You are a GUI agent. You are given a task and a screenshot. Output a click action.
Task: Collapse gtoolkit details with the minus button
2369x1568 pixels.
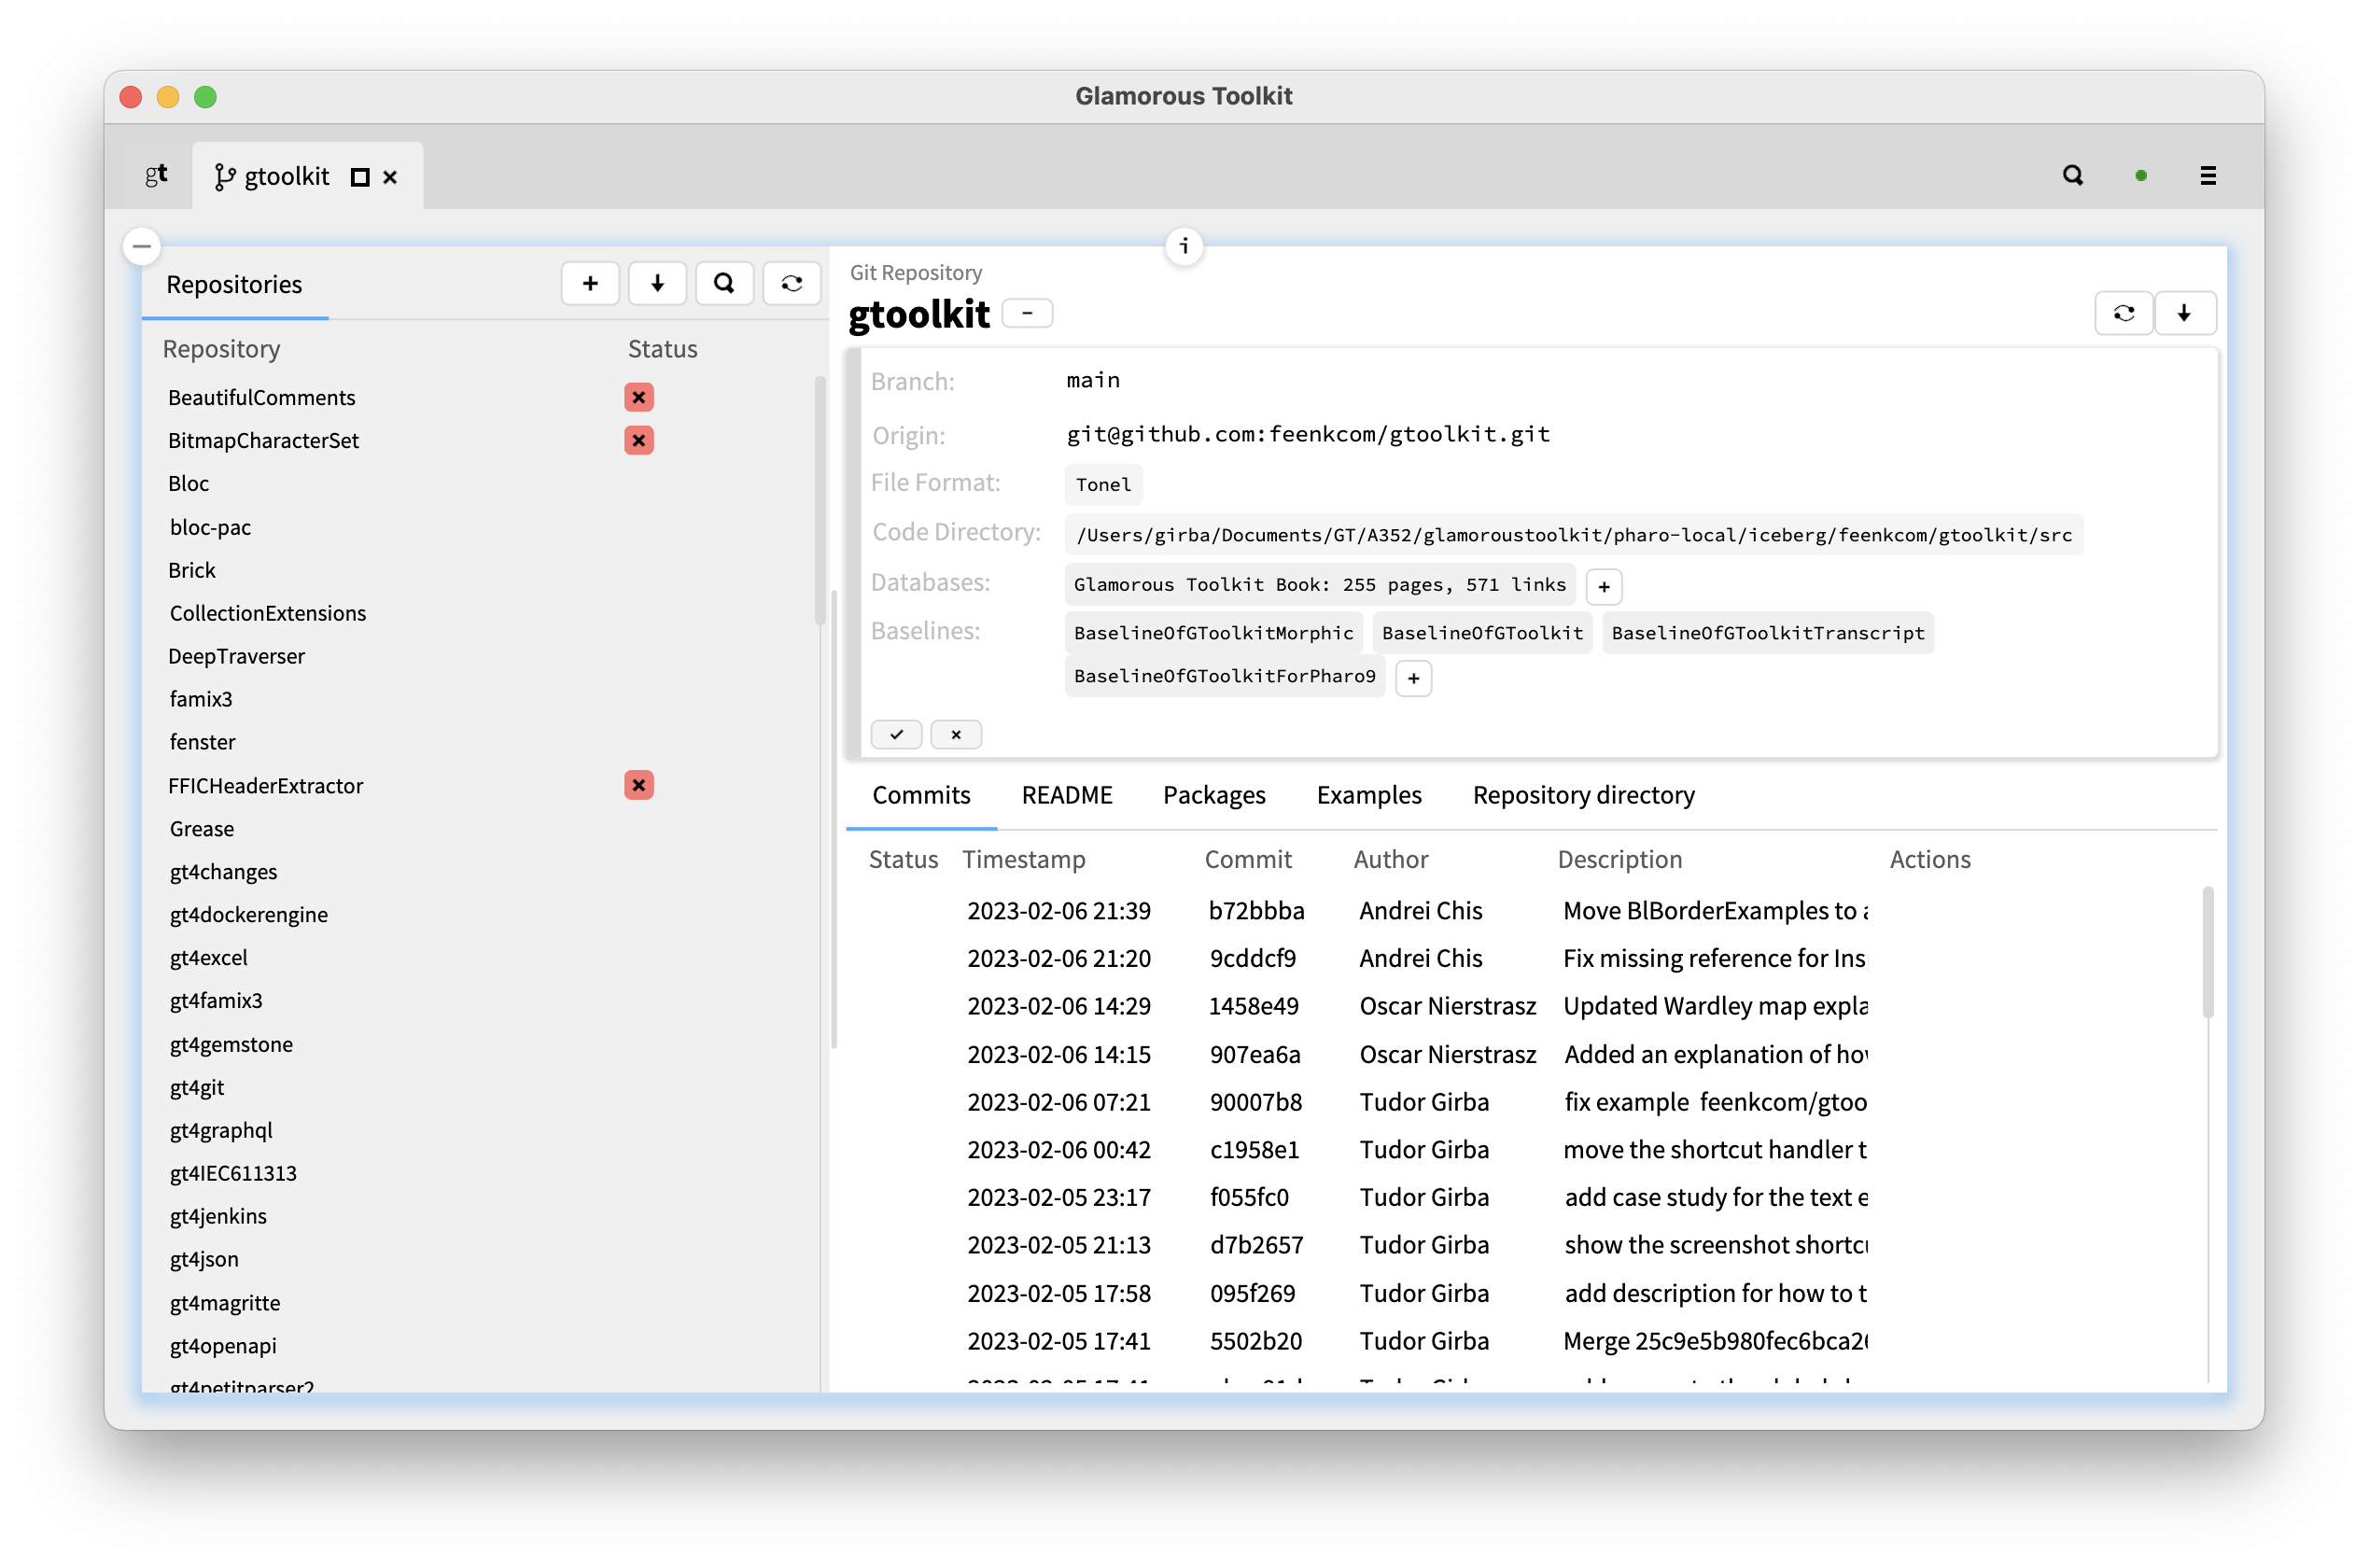1028,312
